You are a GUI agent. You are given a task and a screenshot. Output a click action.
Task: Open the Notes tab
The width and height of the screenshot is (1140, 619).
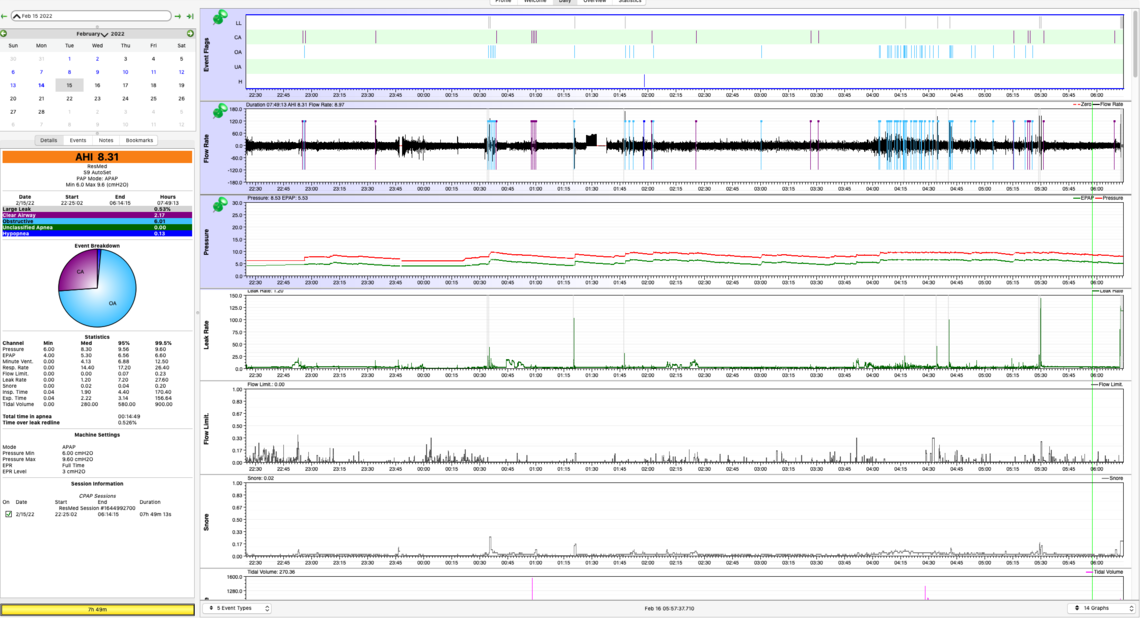pyautogui.click(x=106, y=140)
